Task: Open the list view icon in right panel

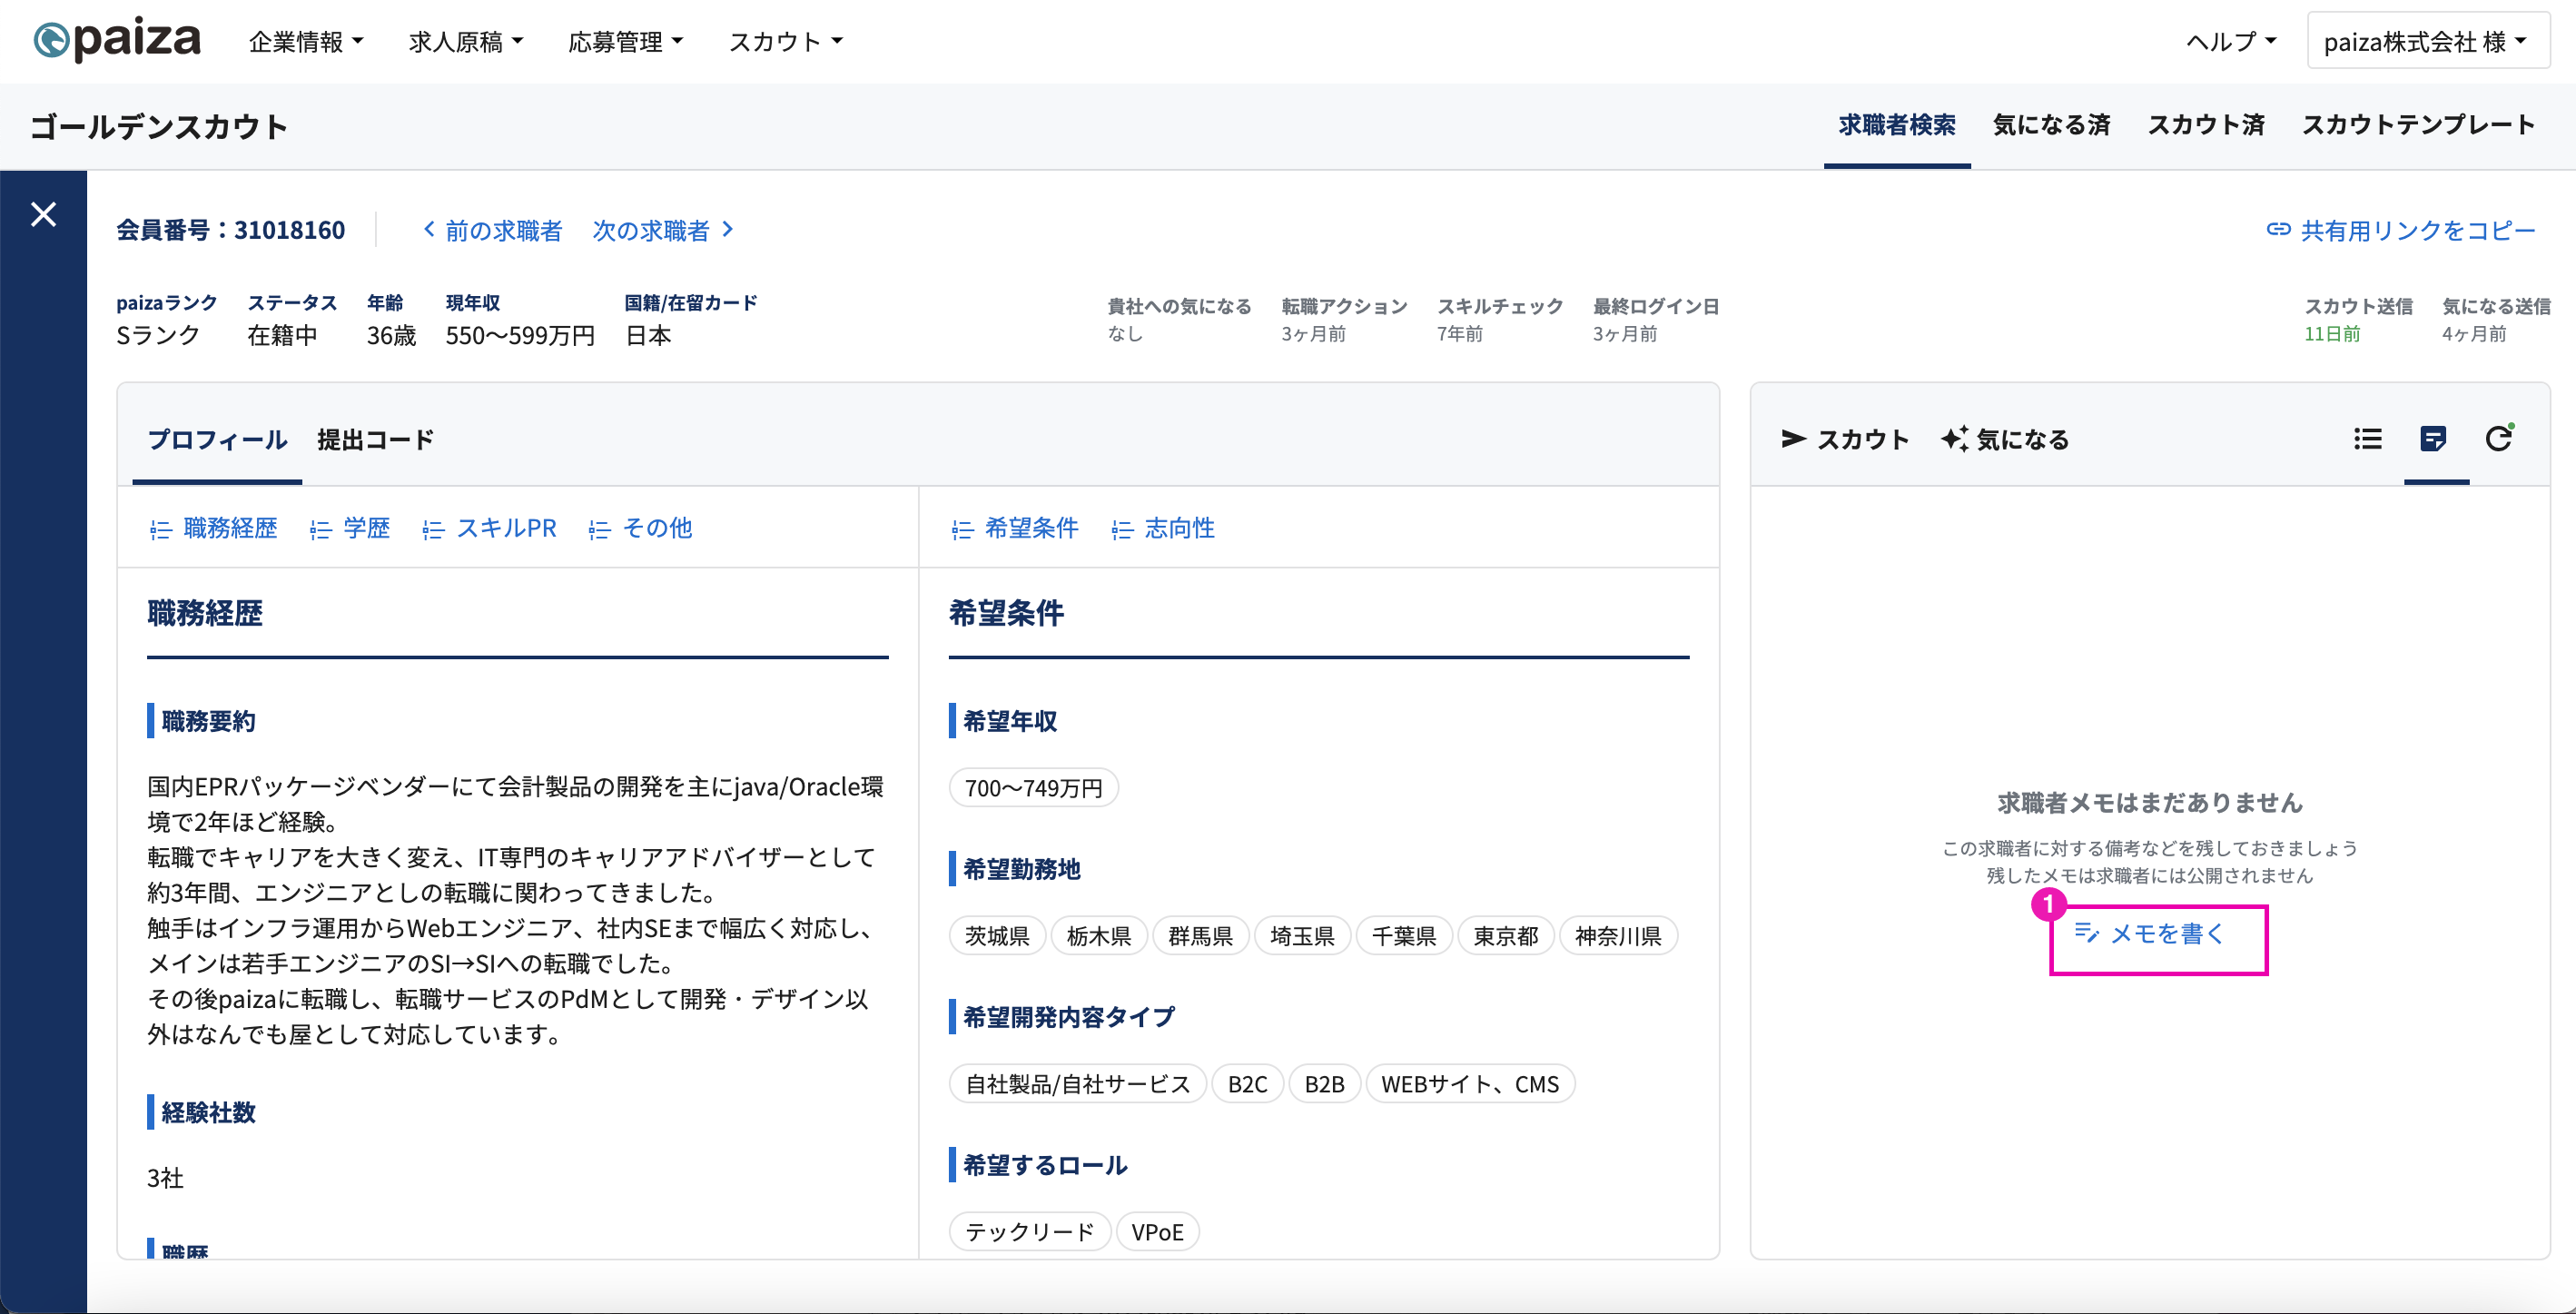Action: [x=2367, y=439]
